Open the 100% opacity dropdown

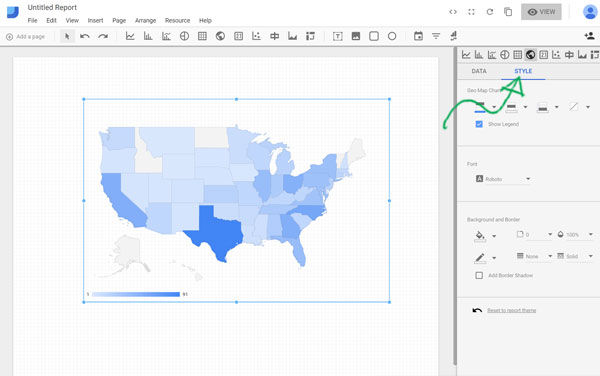pos(576,234)
